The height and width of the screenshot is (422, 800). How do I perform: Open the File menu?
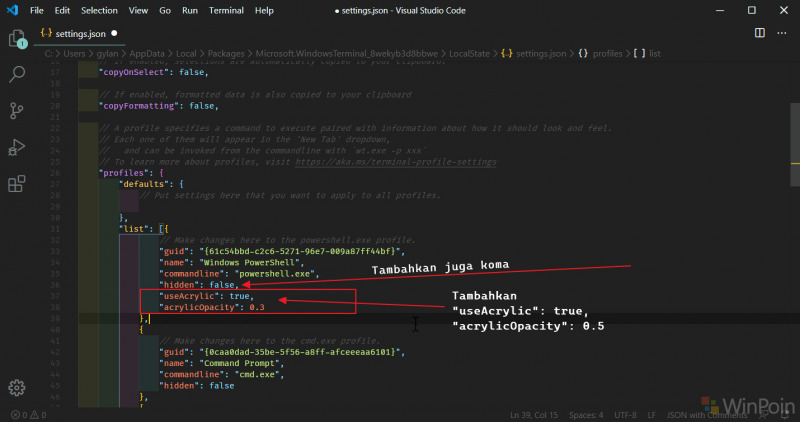coord(37,10)
